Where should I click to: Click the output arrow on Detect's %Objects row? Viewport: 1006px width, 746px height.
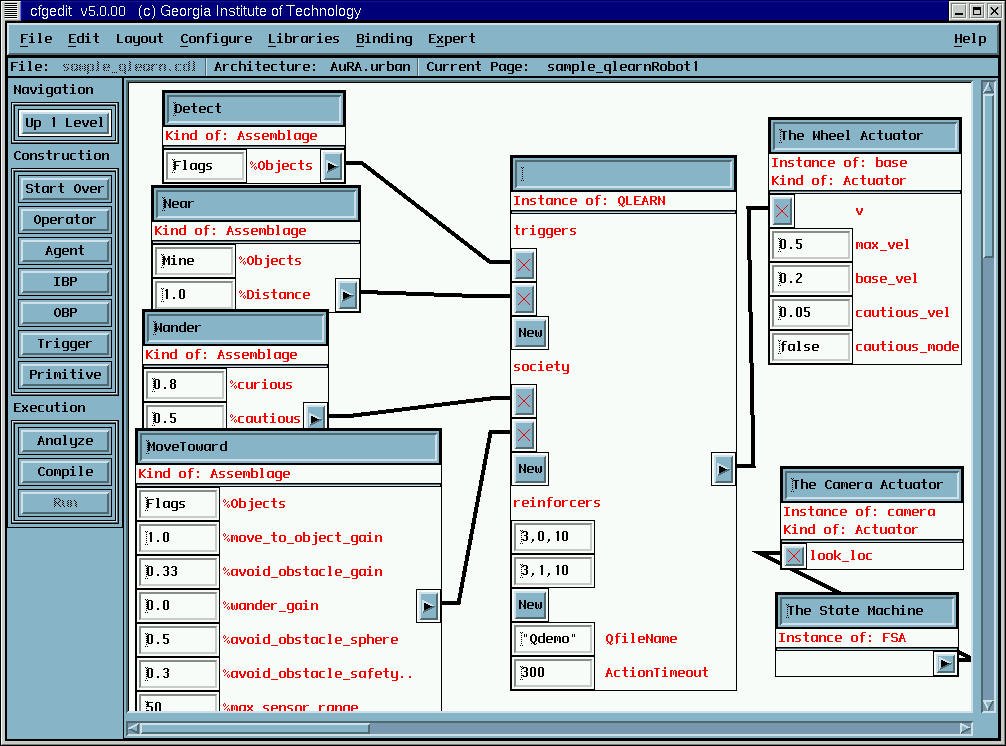click(333, 166)
